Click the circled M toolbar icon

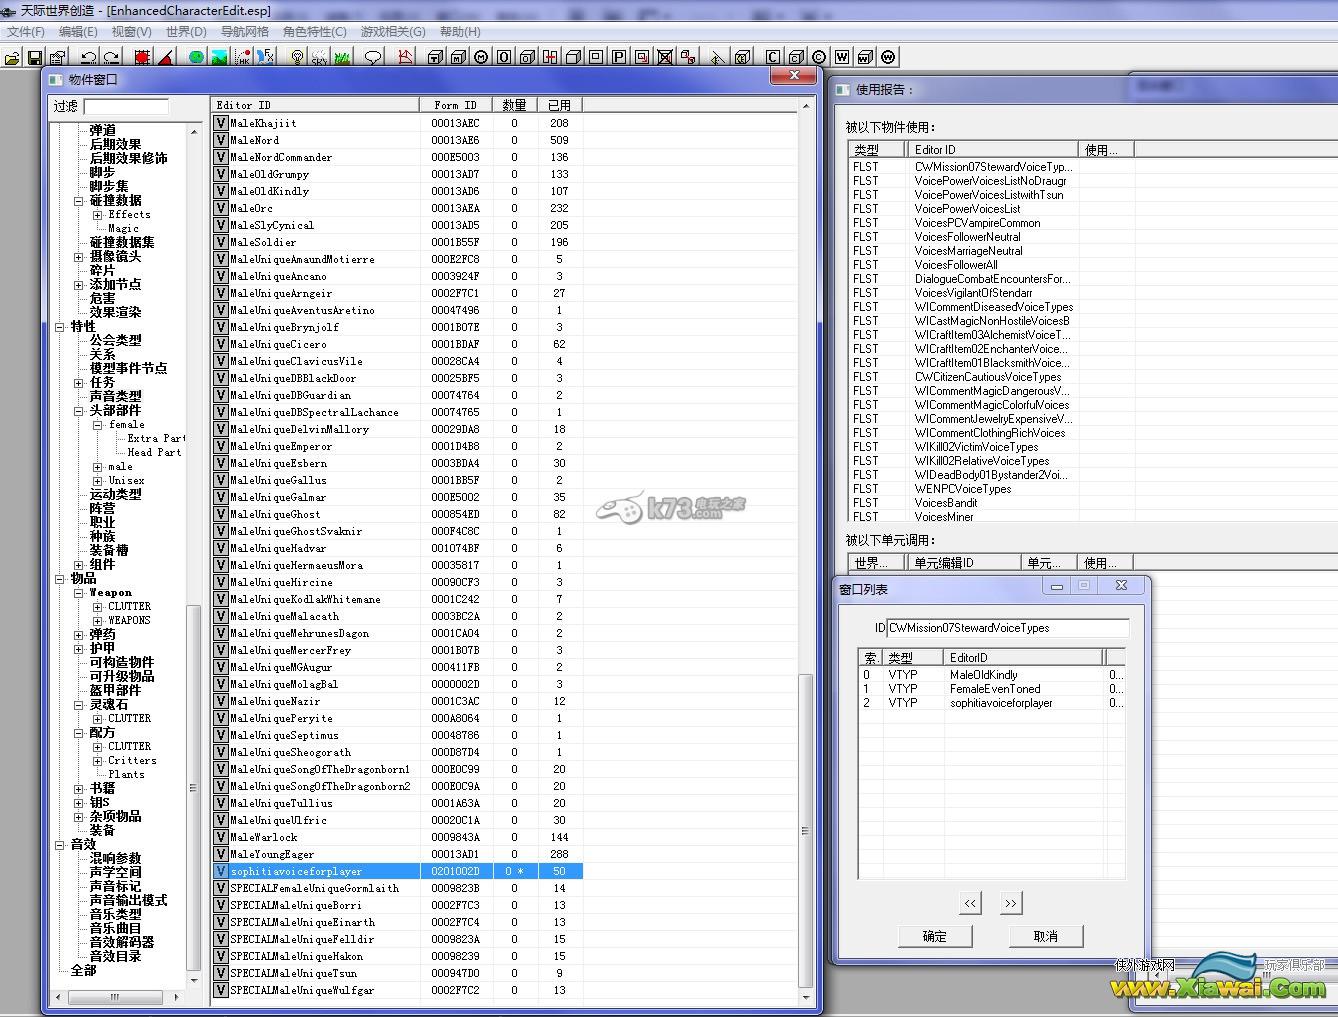click(x=481, y=57)
